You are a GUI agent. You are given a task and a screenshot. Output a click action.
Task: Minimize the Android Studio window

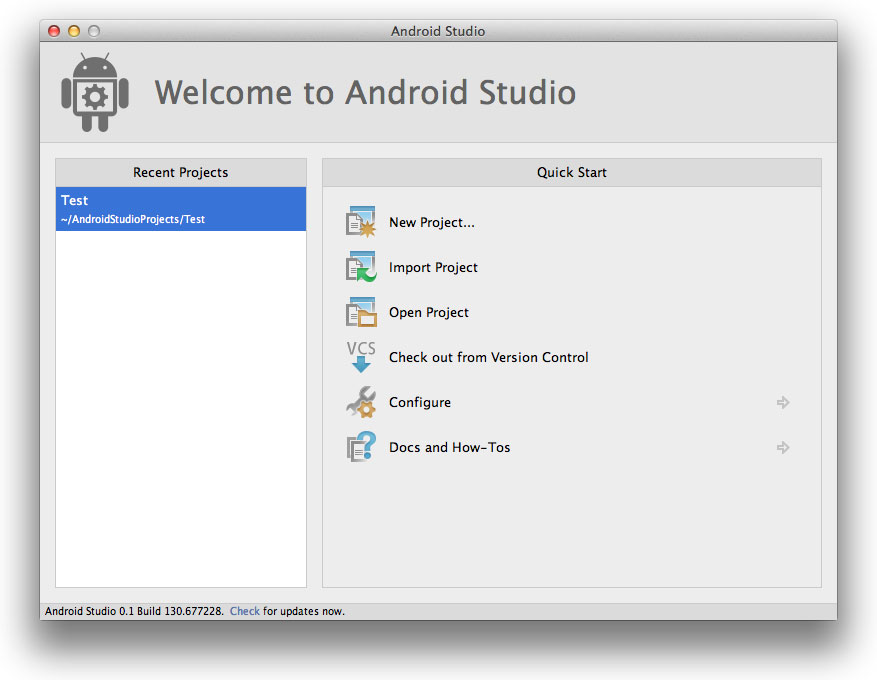click(74, 31)
